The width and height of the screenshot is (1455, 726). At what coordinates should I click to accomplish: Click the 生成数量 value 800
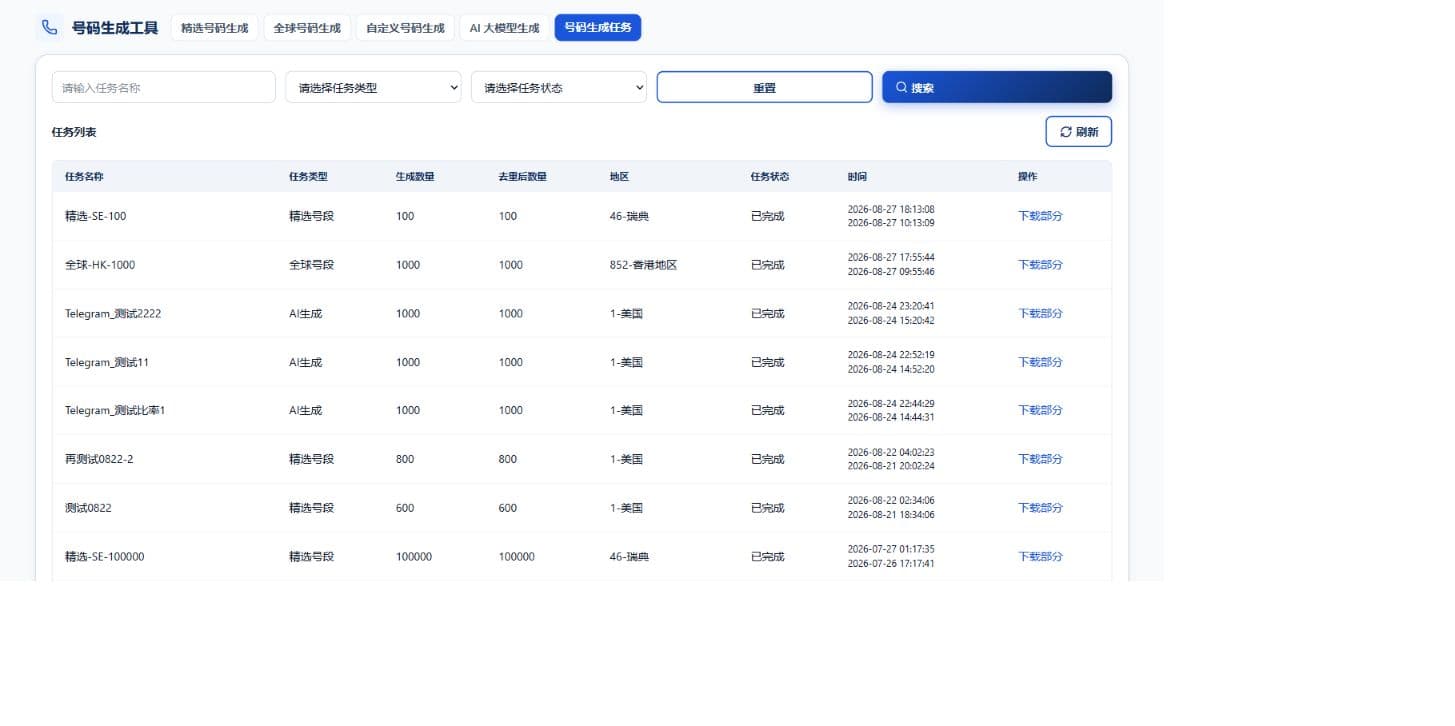pyautogui.click(x=405, y=459)
